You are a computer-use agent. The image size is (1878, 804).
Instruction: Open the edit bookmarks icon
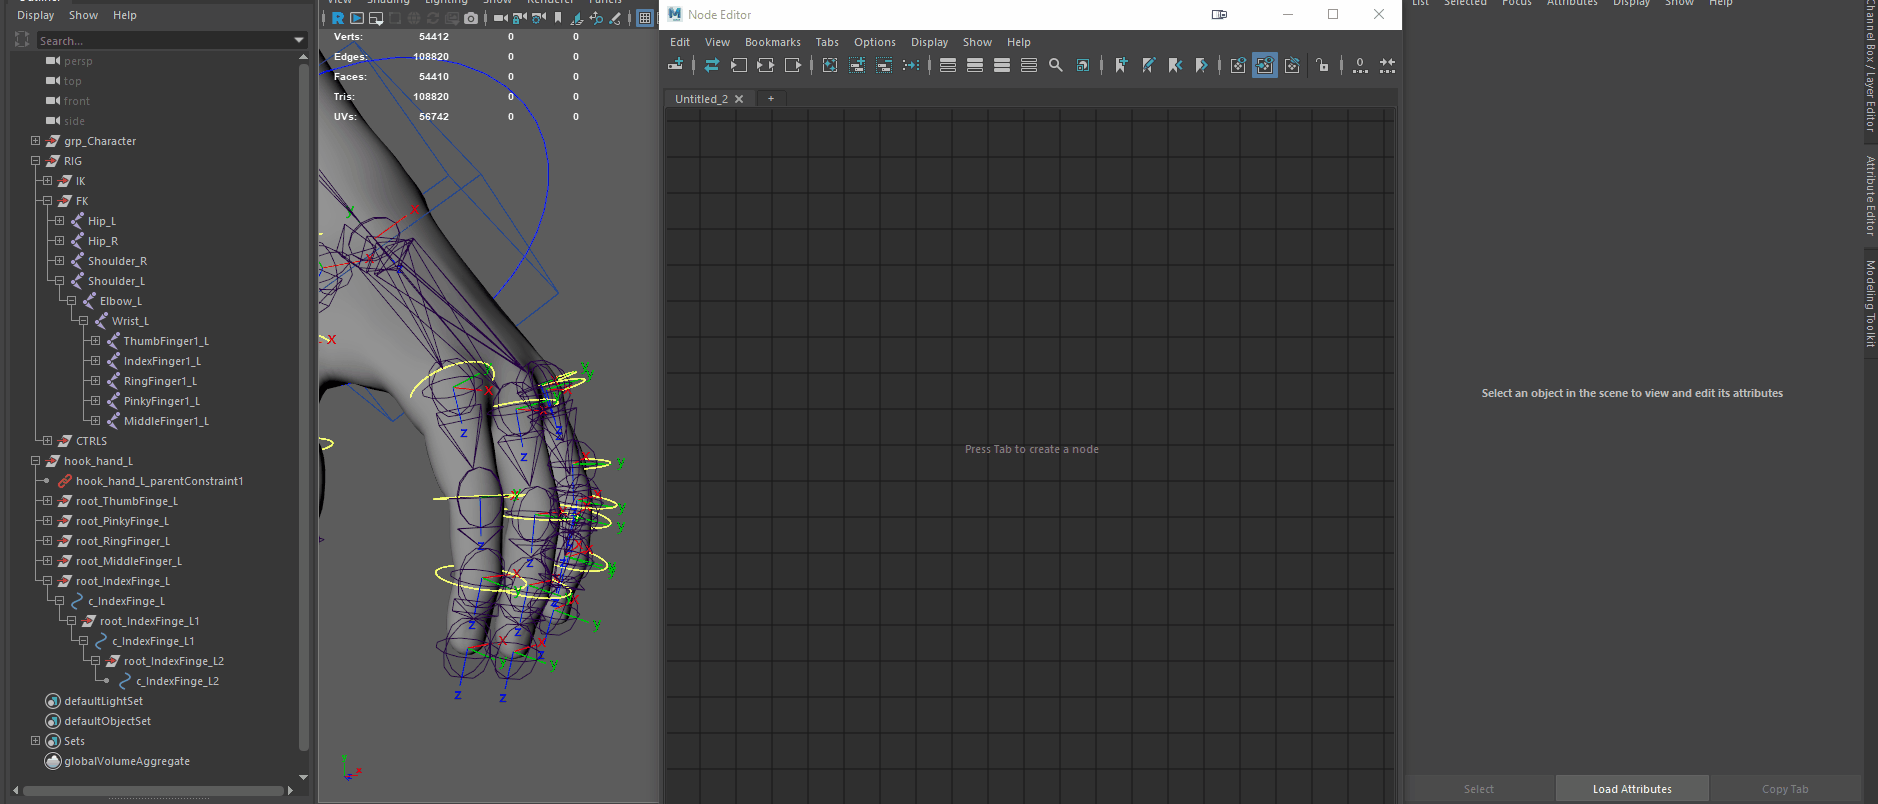[x=1148, y=65]
